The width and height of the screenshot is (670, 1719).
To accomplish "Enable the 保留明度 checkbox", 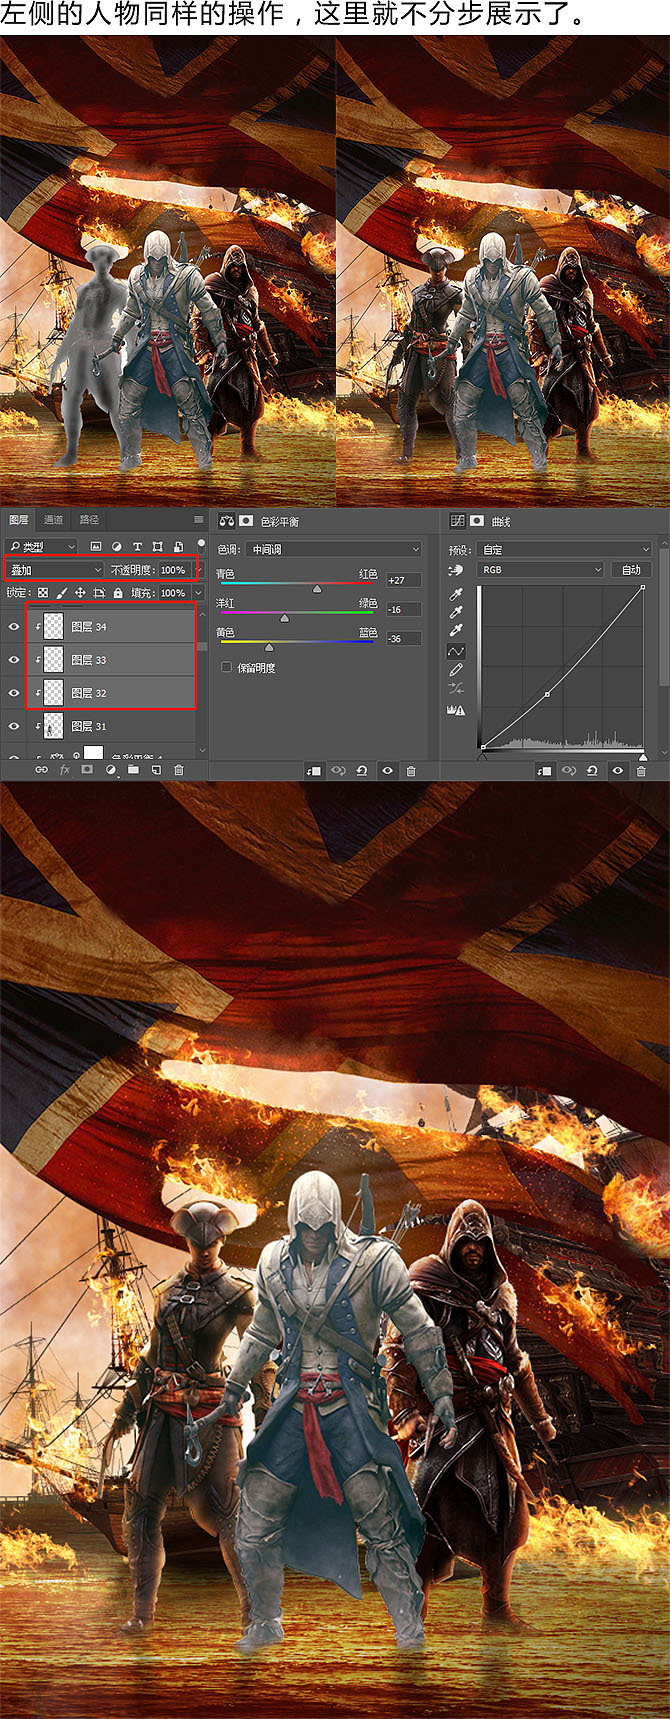I will click(226, 667).
